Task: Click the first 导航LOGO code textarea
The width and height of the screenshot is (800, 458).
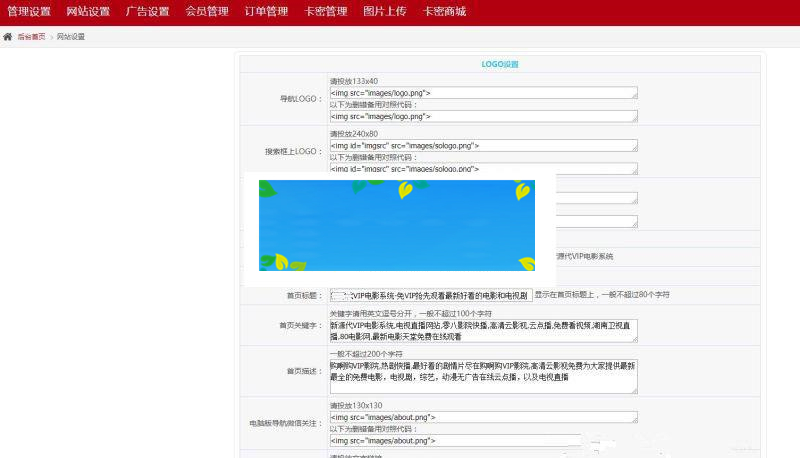Action: coord(483,92)
